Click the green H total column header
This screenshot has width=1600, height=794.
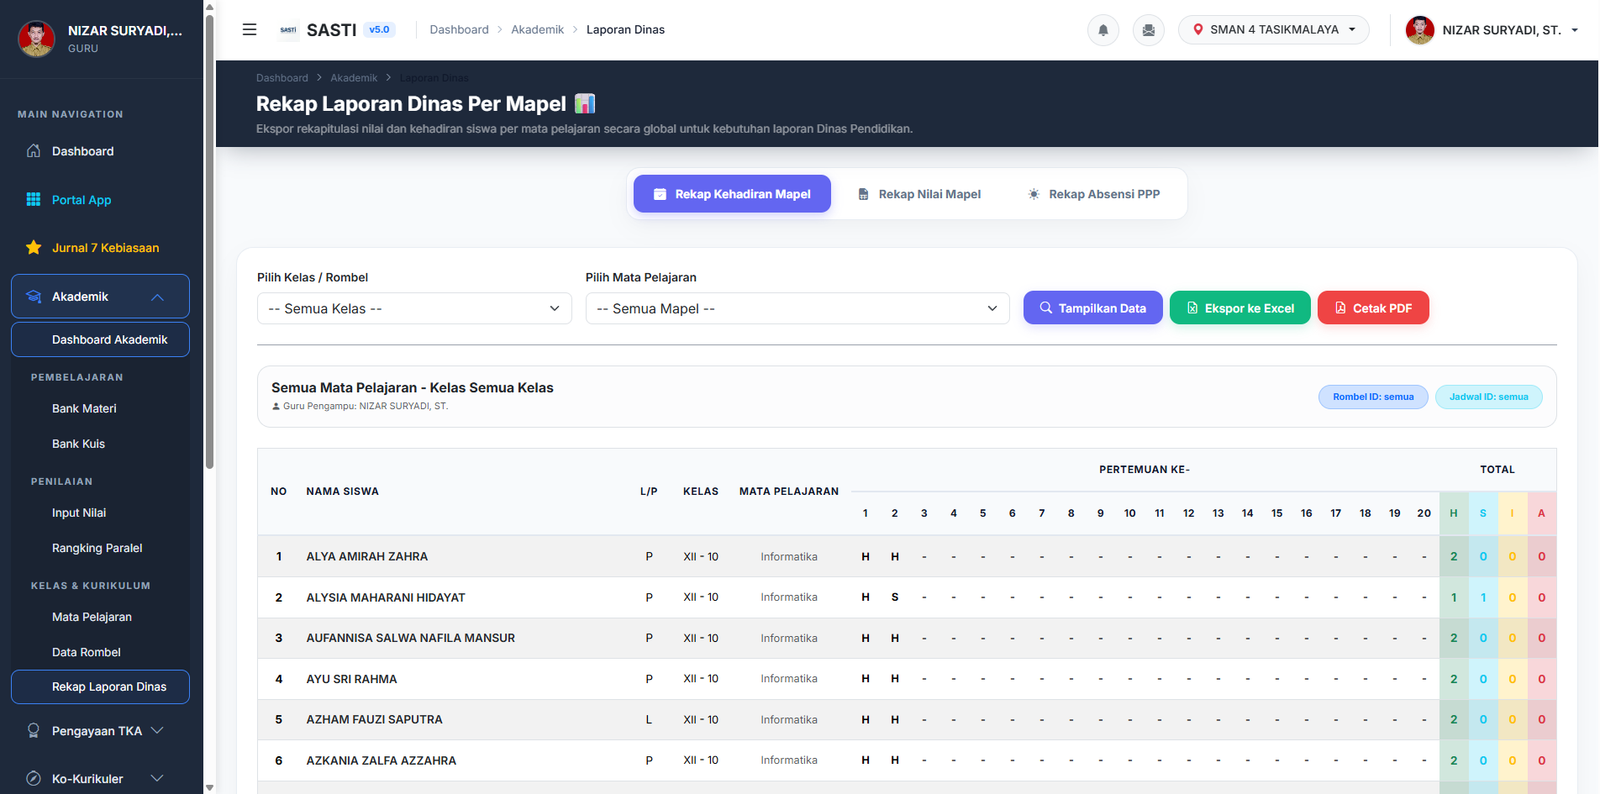tap(1454, 513)
